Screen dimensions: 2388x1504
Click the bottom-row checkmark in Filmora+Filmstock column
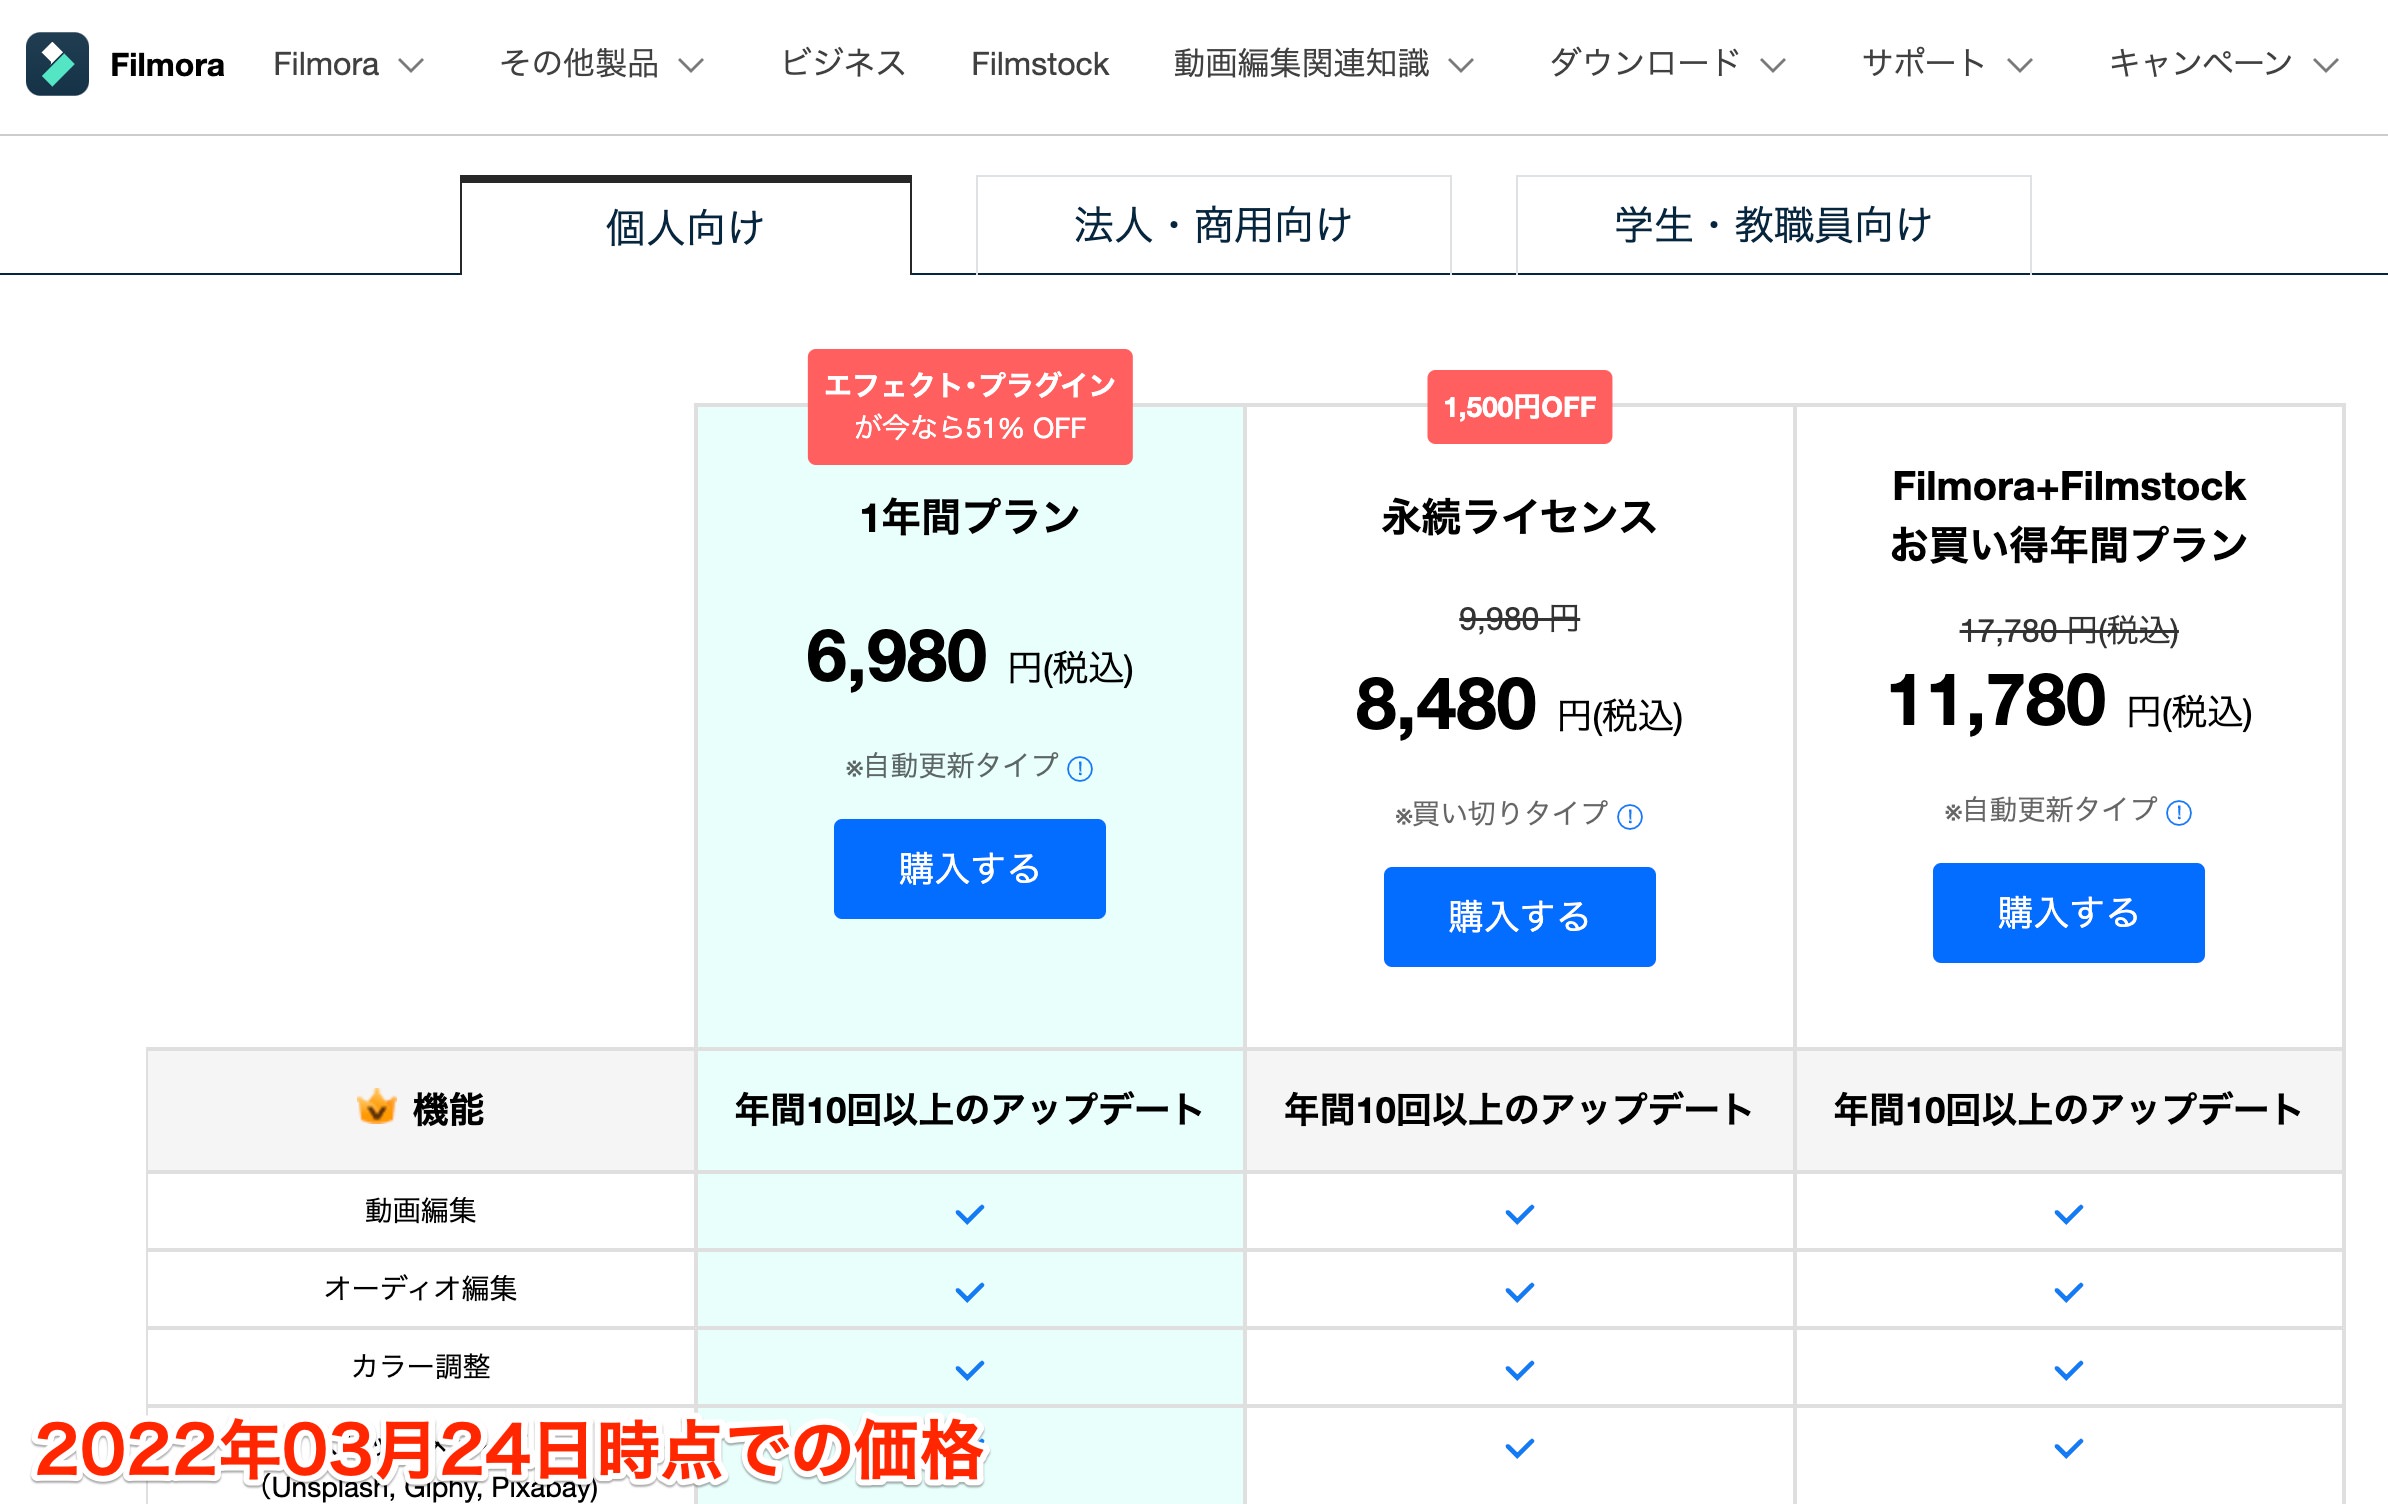pyautogui.click(x=2069, y=1448)
